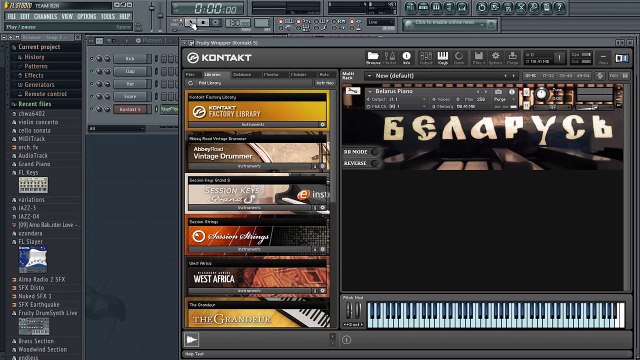Click Instr Nav button

[325, 83]
